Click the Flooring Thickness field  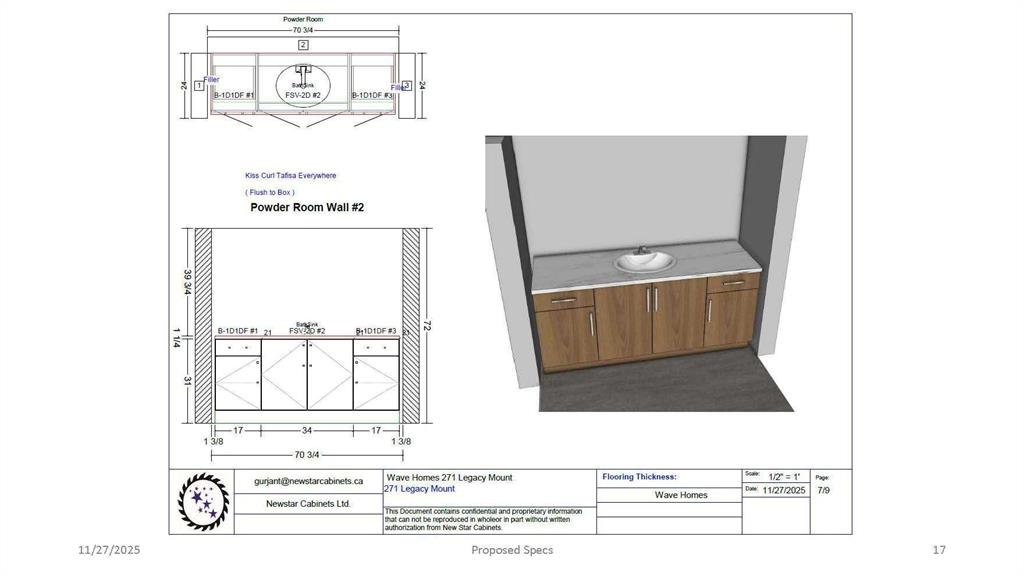[639, 477]
